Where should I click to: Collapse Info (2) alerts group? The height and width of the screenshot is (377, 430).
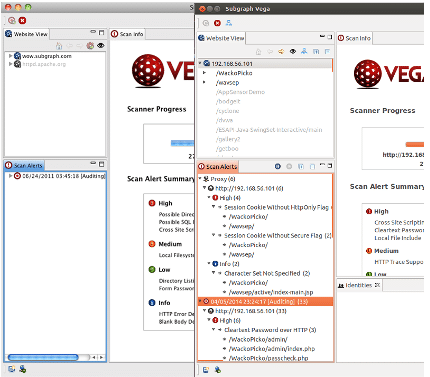209,264
